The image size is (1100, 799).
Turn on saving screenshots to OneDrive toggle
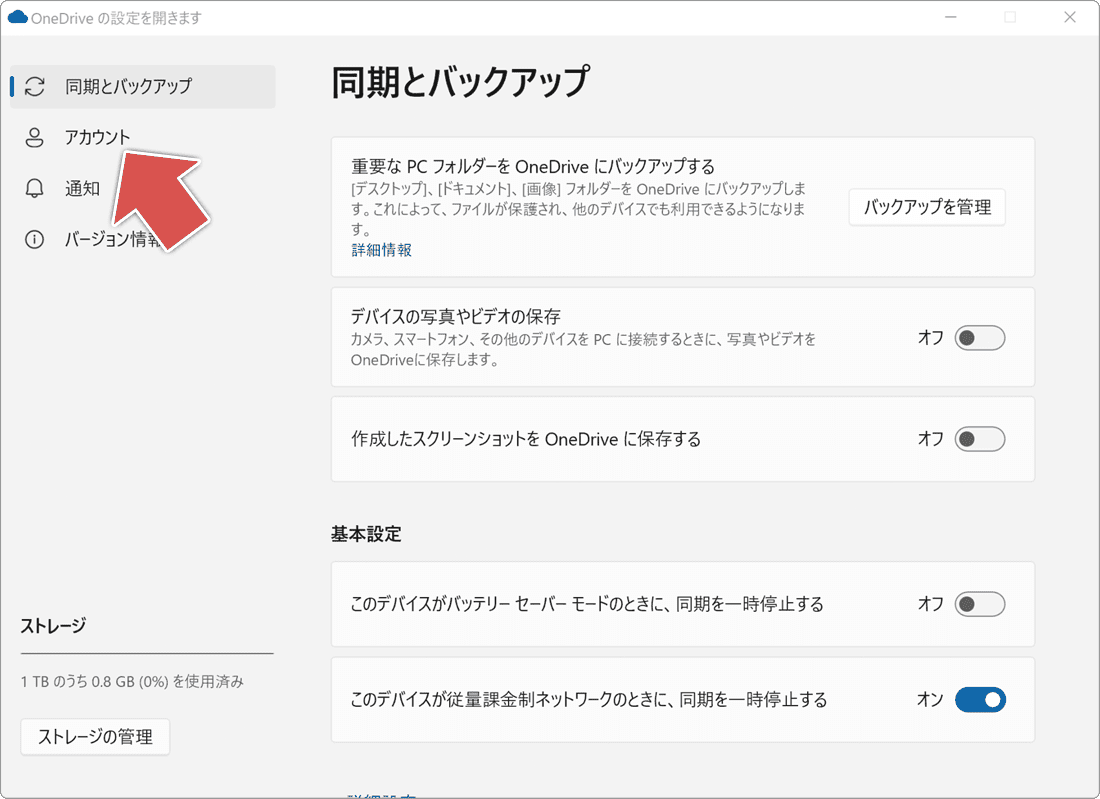pyautogui.click(x=979, y=439)
